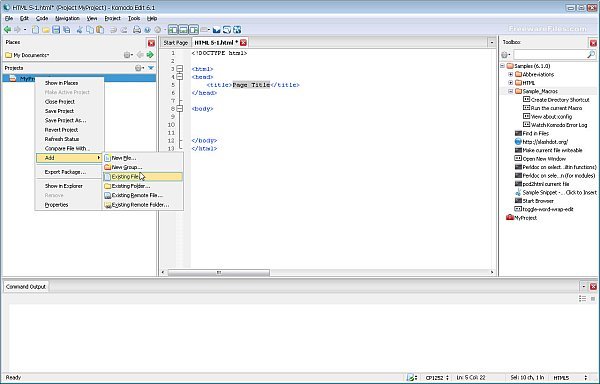The image size is (600, 384).
Task: Close the HTML 5-1.html tab
Action: click(243, 42)
